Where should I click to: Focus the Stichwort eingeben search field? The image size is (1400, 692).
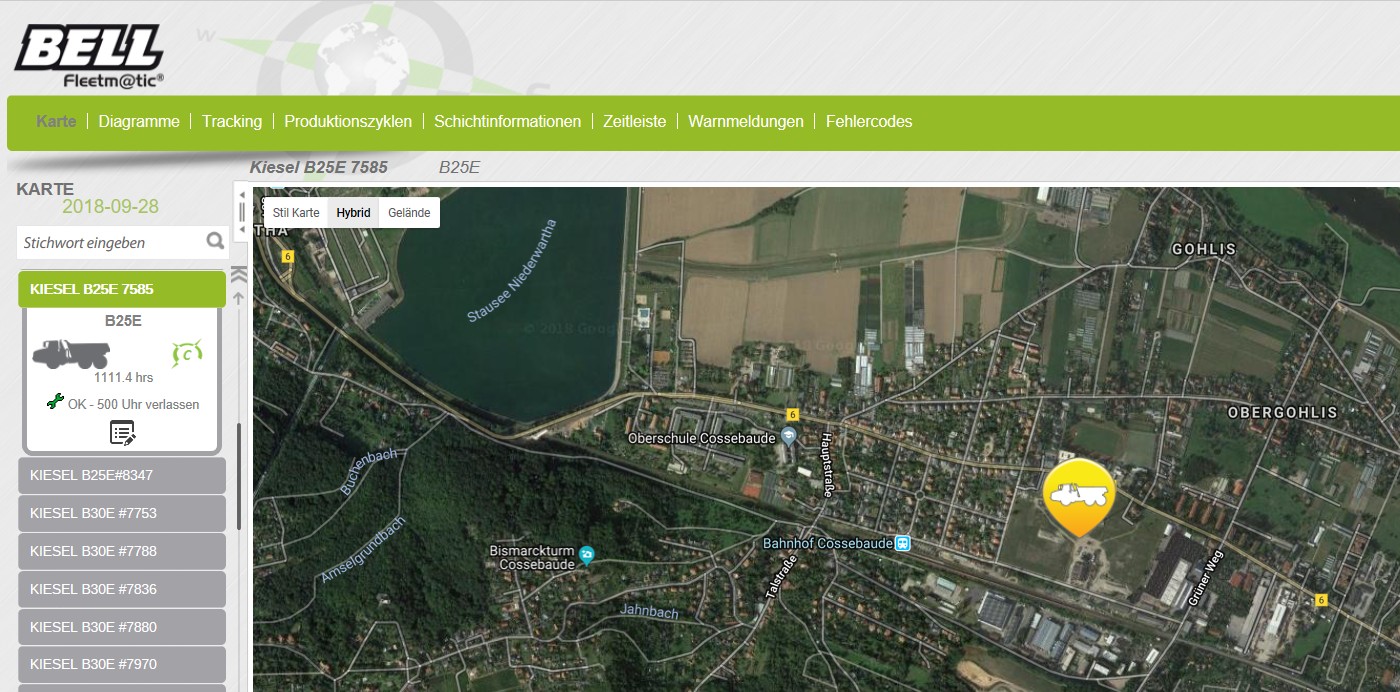click(x=110, y=242)
